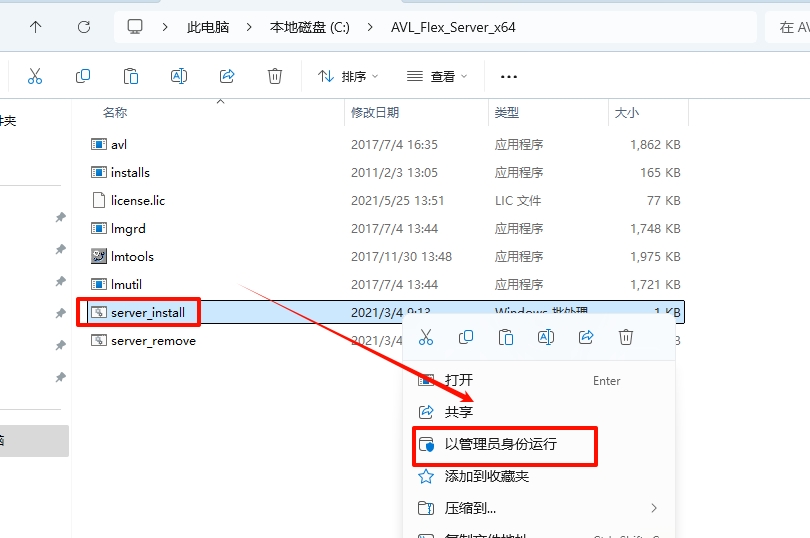Select the lmutil file name

click(126, 284)
